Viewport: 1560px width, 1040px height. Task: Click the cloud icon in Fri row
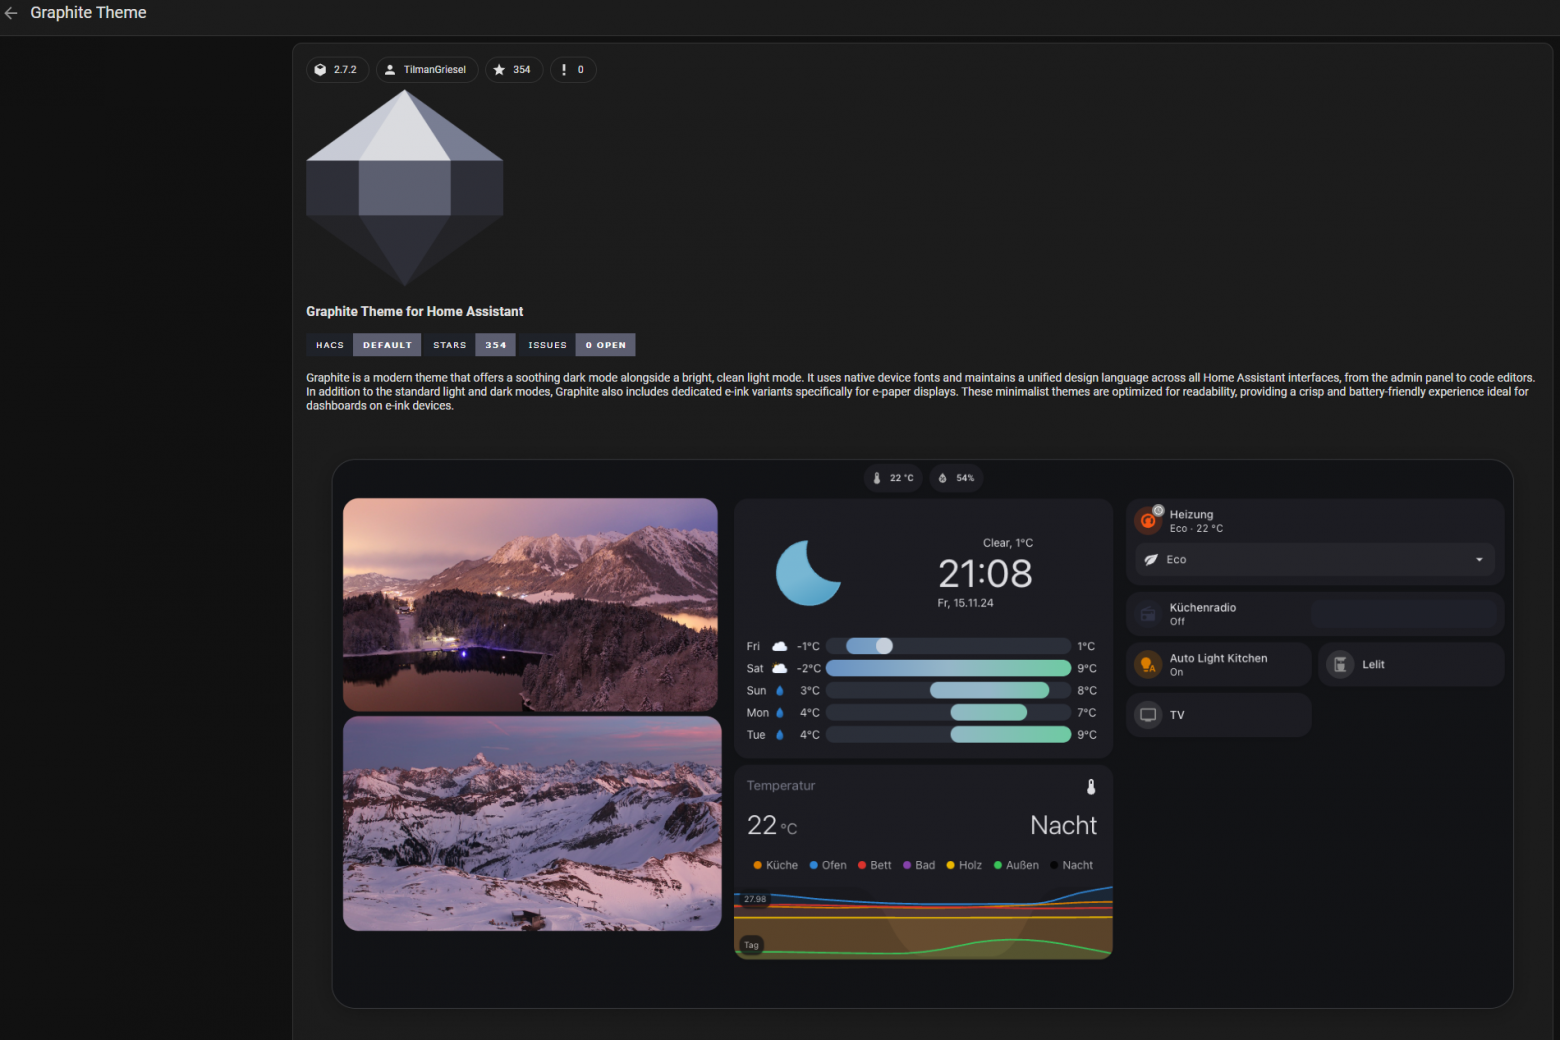(779, 647)
